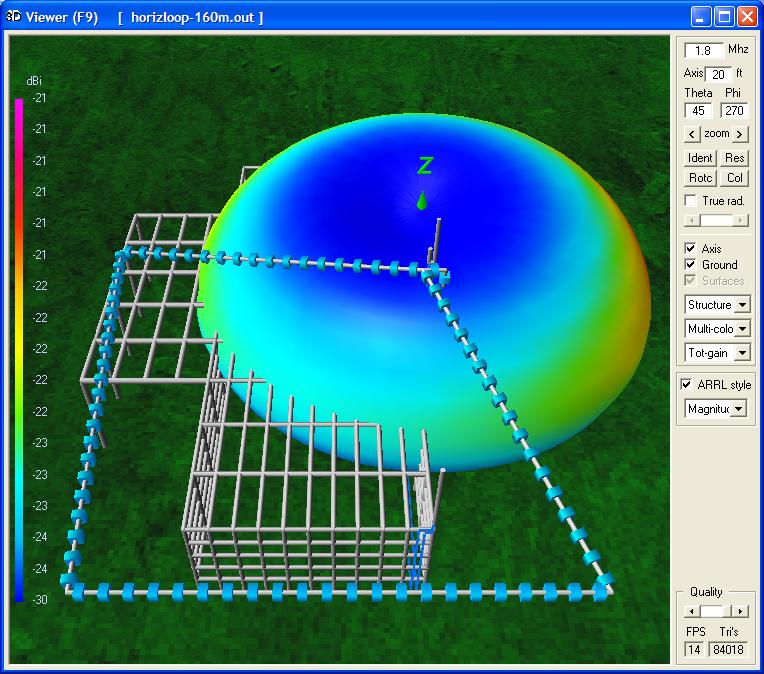Click the dBi color scale bar
The image size is (764, 674).
pos(19,349)
